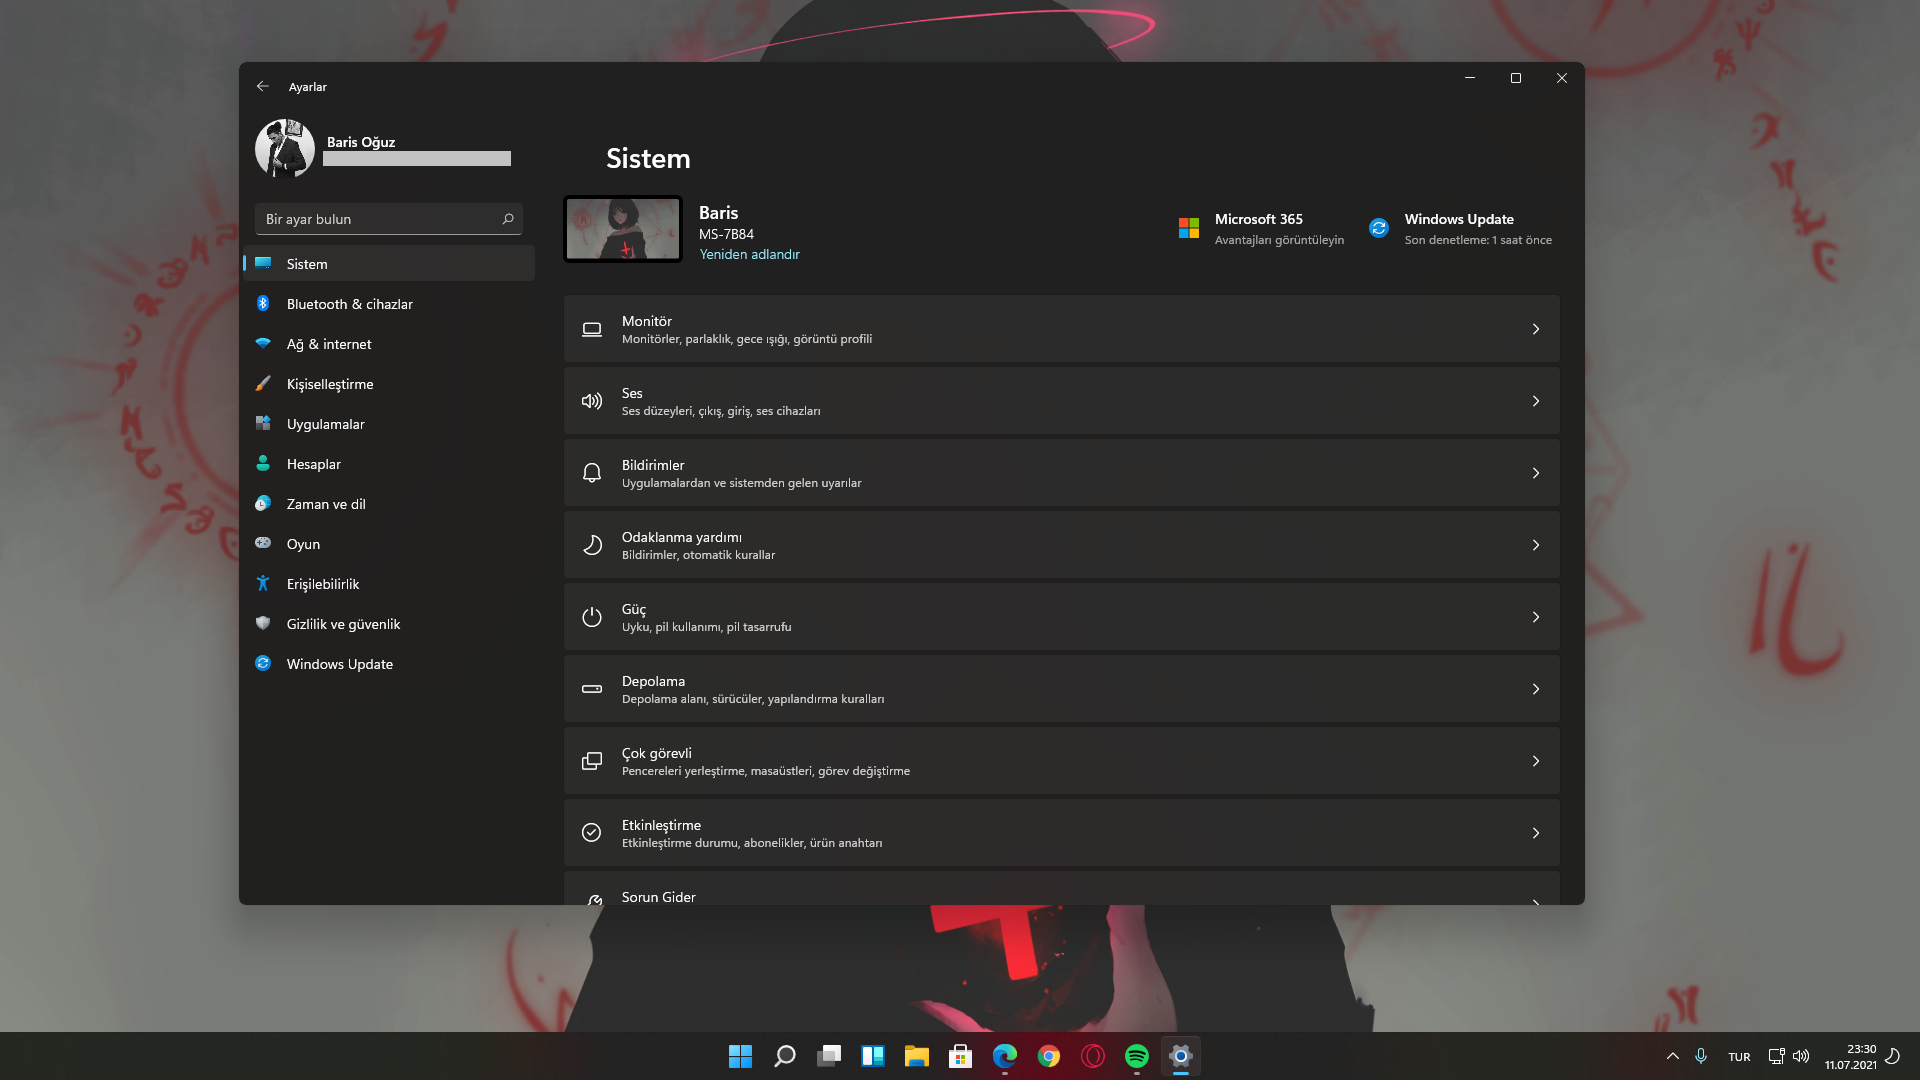
Task: Click the Microsoft 365 logo icon
Action: [x=1188, y=228]
